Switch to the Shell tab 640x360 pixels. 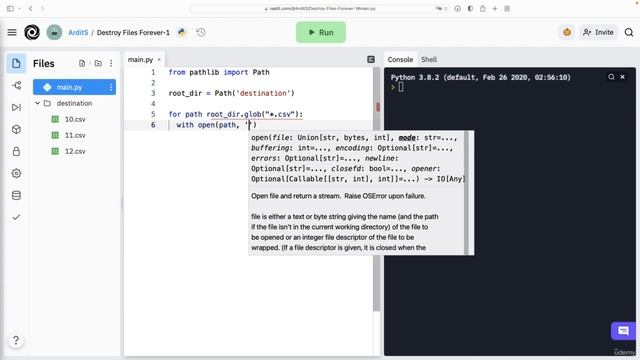pyautogui.click(x=429, y=60)
